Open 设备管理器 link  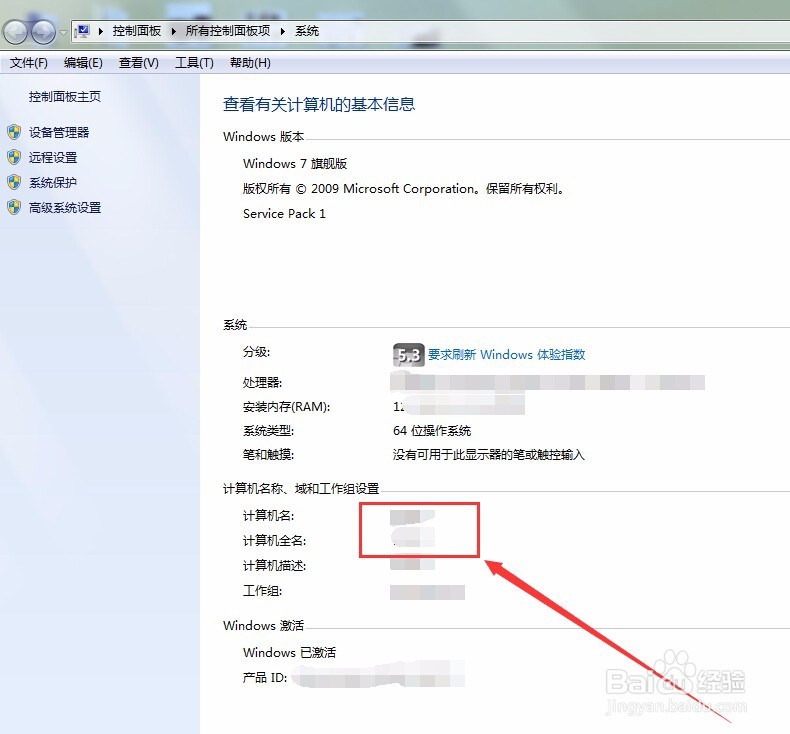[x=59, y=132]
